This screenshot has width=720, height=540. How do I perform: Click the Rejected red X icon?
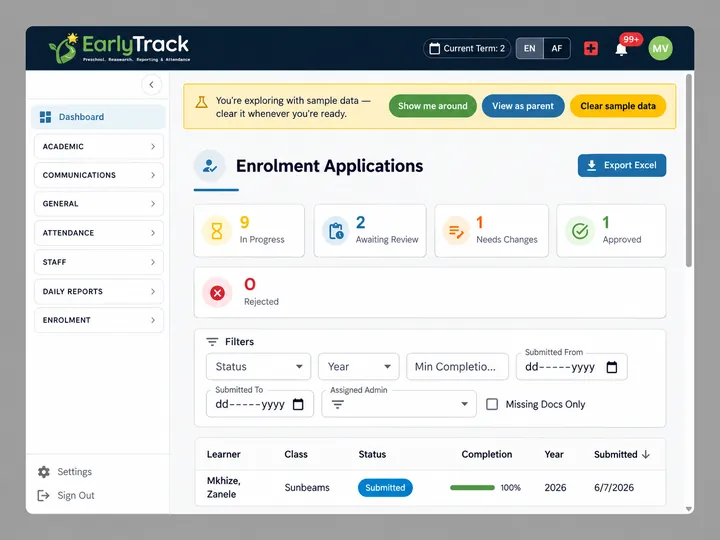[217, 292]
